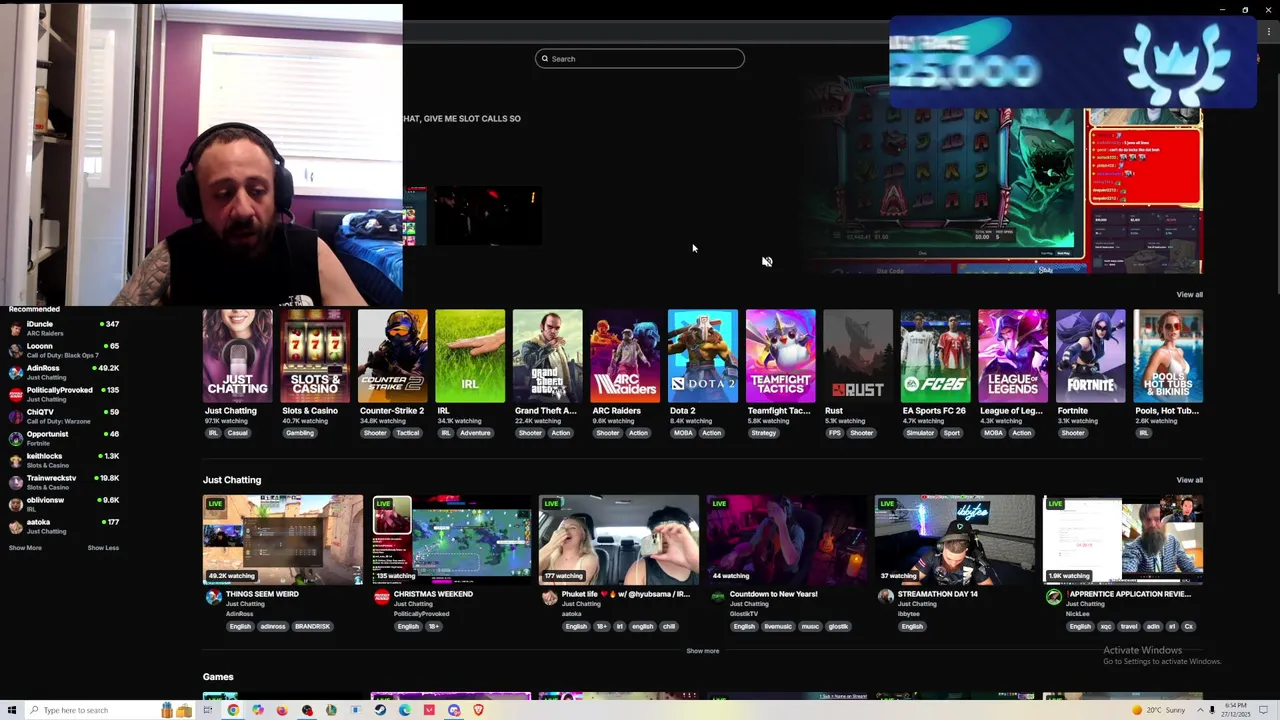Open the League of Legends category card
The image size is (1280, 720).
(1013, 356)
